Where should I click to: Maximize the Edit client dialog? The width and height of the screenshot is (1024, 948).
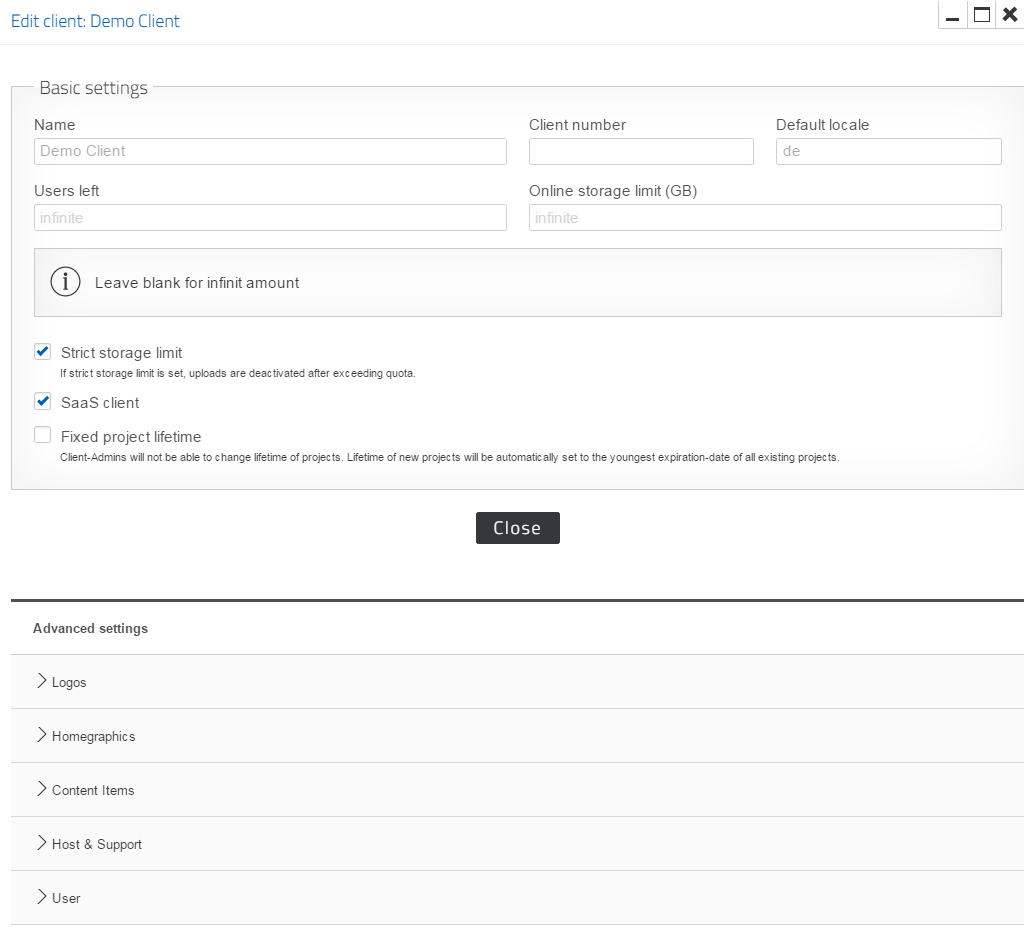(982, 15)
